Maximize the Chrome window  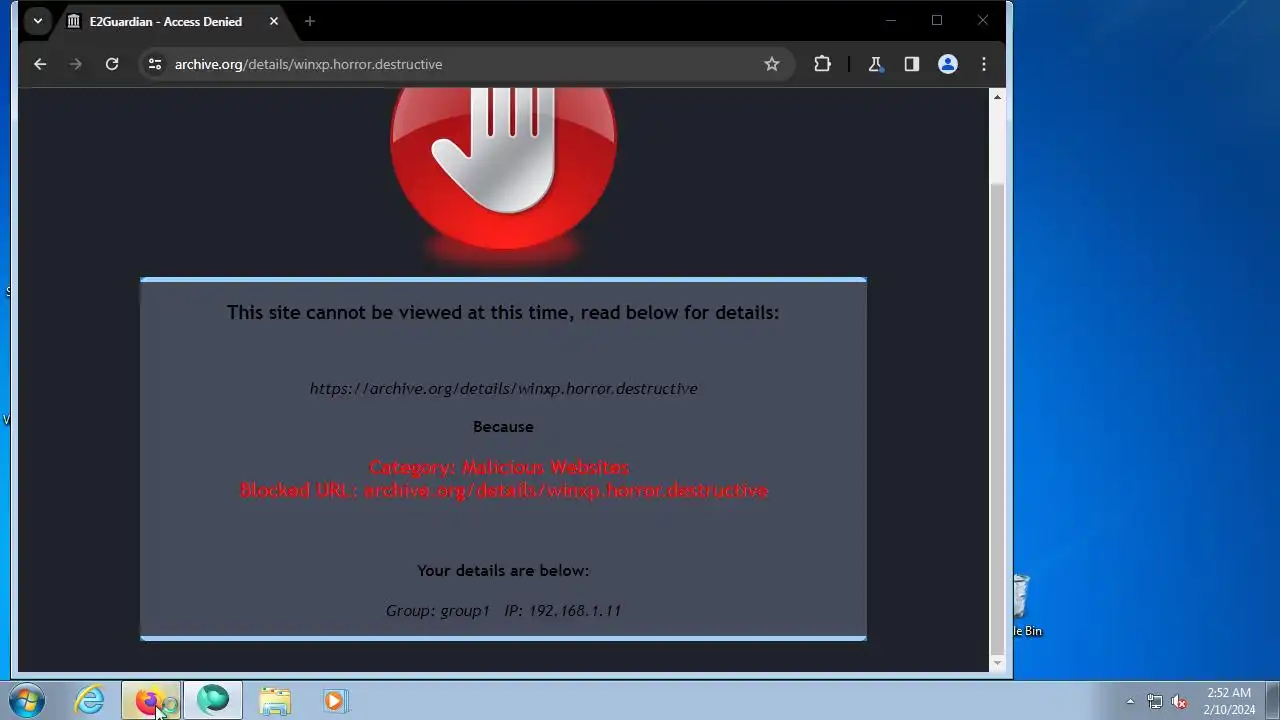pos(937,20)
